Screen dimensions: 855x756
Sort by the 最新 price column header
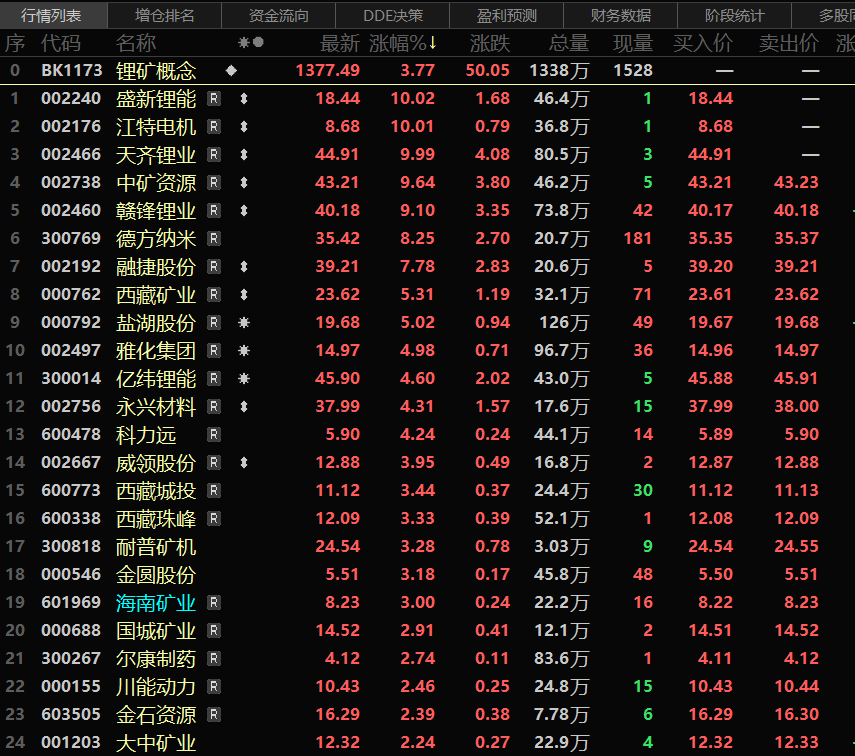(339, 43)
